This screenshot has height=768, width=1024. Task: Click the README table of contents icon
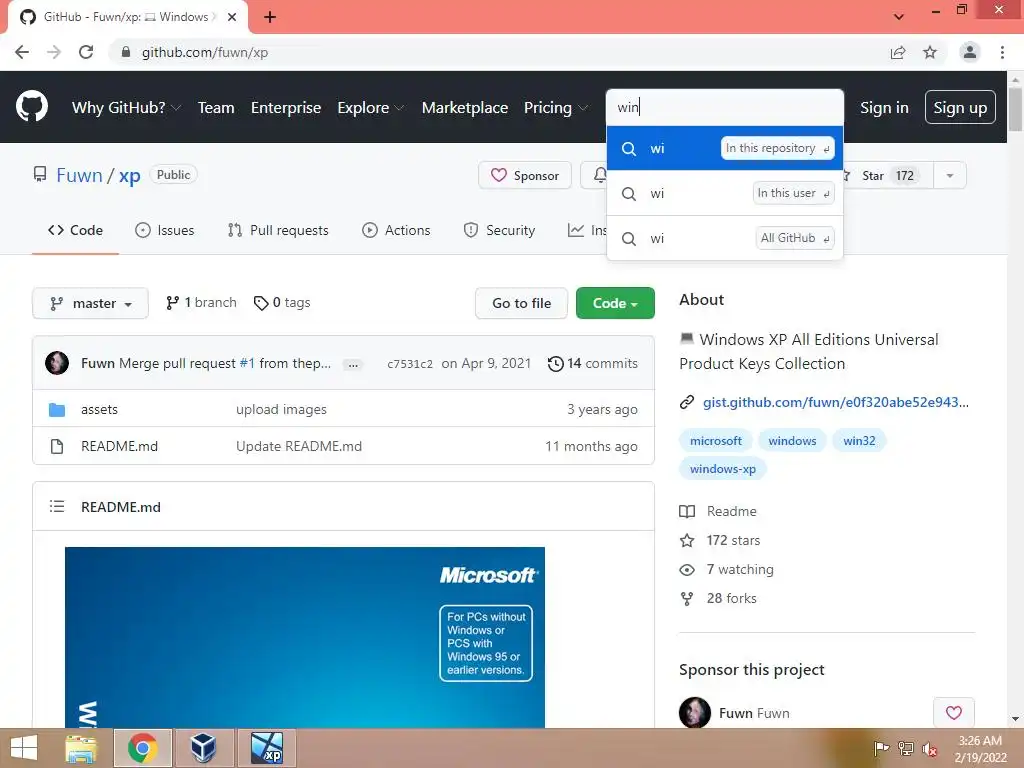[57, 507]
